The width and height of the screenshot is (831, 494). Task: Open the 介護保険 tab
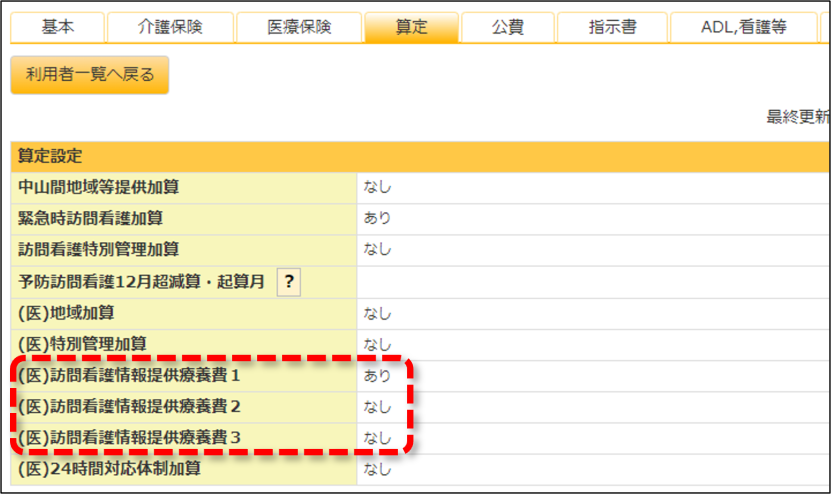[170, 27]
